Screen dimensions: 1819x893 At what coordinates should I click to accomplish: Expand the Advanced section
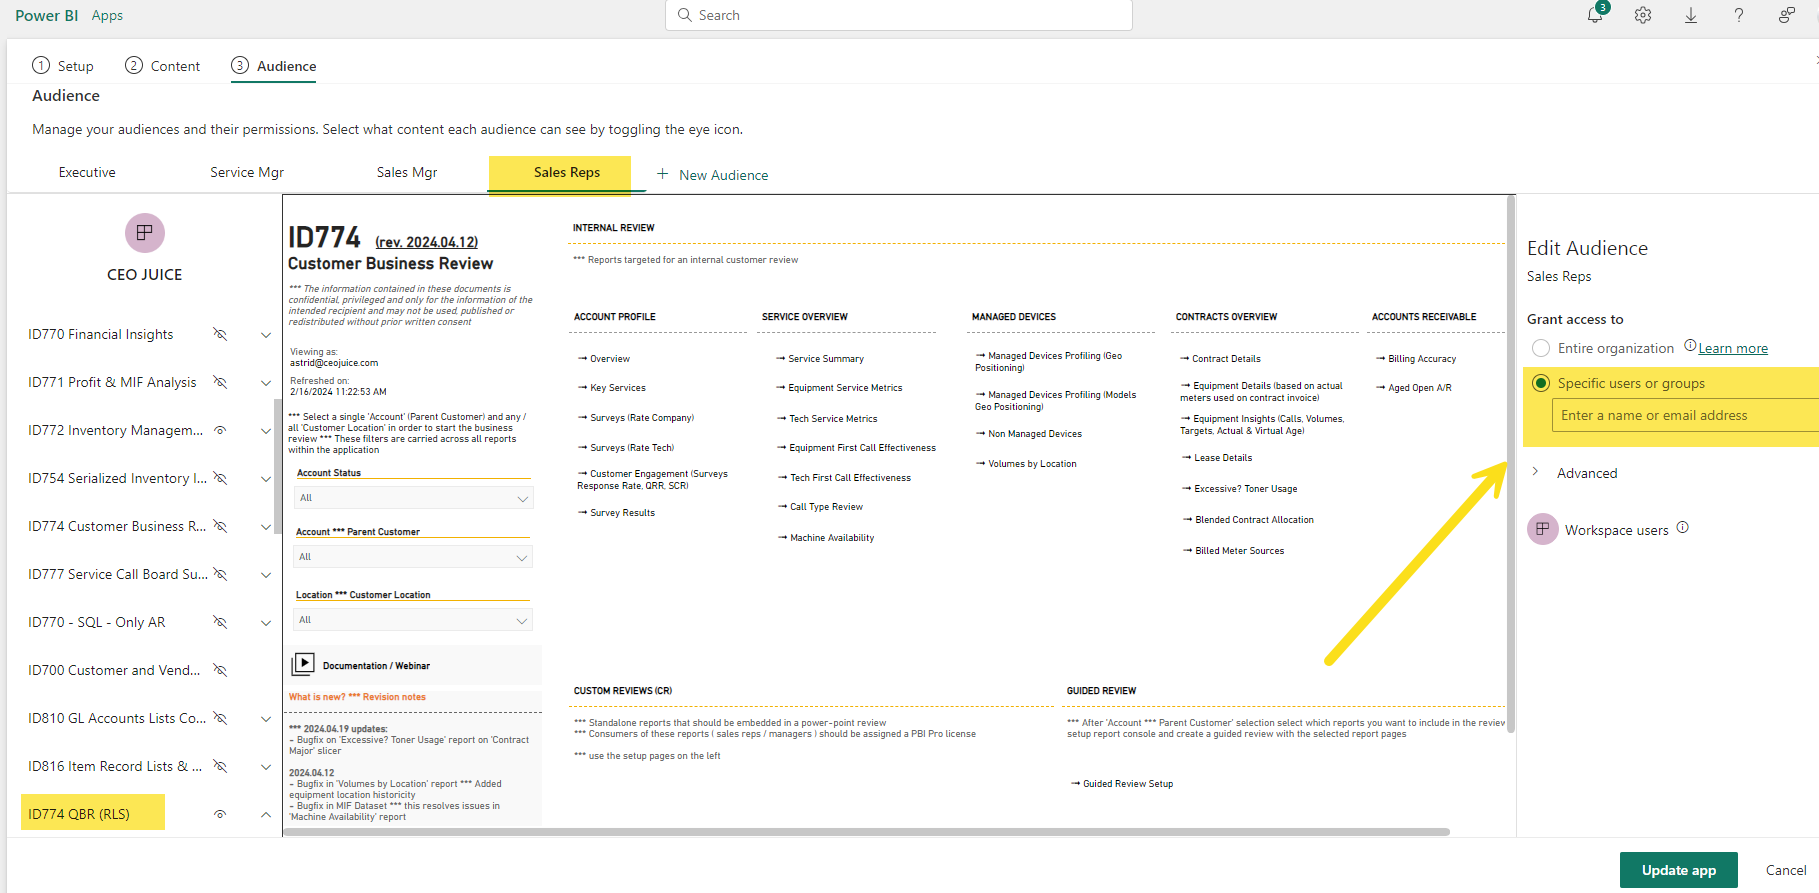(1574, 473)
